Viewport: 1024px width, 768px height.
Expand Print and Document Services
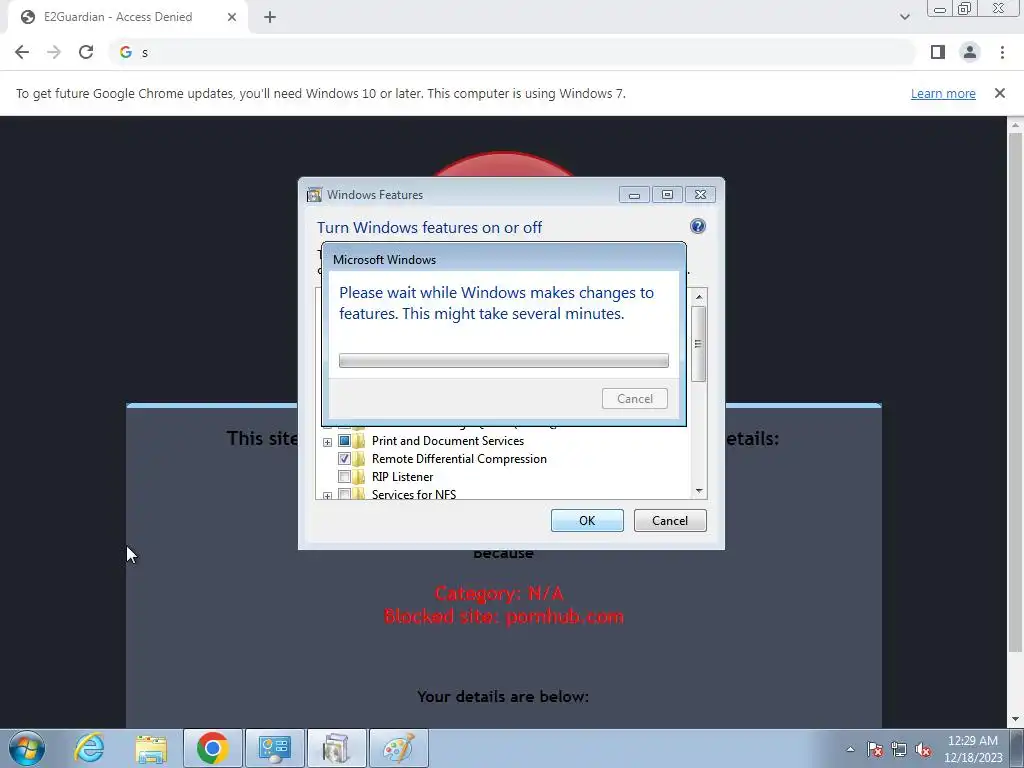point(327,442)
